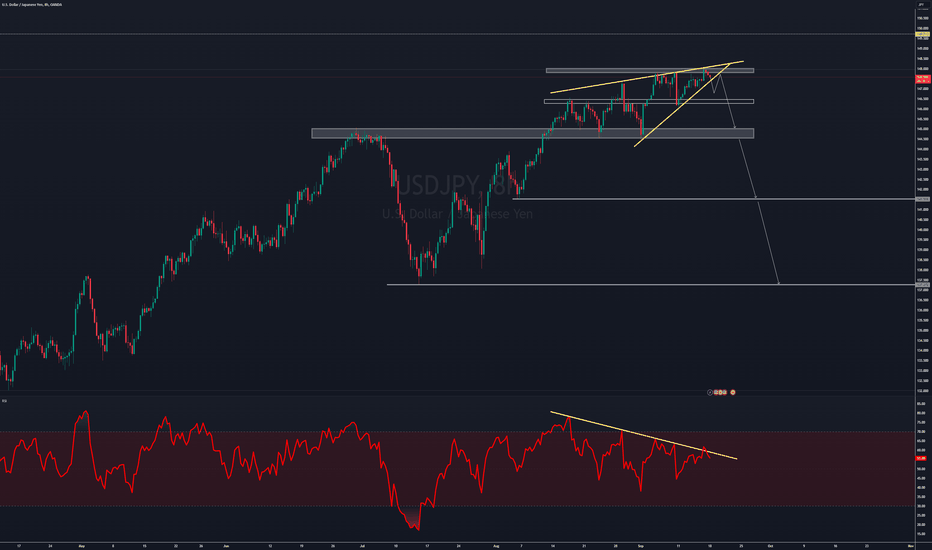Click the red RSI value label on indicator axis
Image resolution: width=932 pixels, height=550 pixels.
[x=921, y=458]
